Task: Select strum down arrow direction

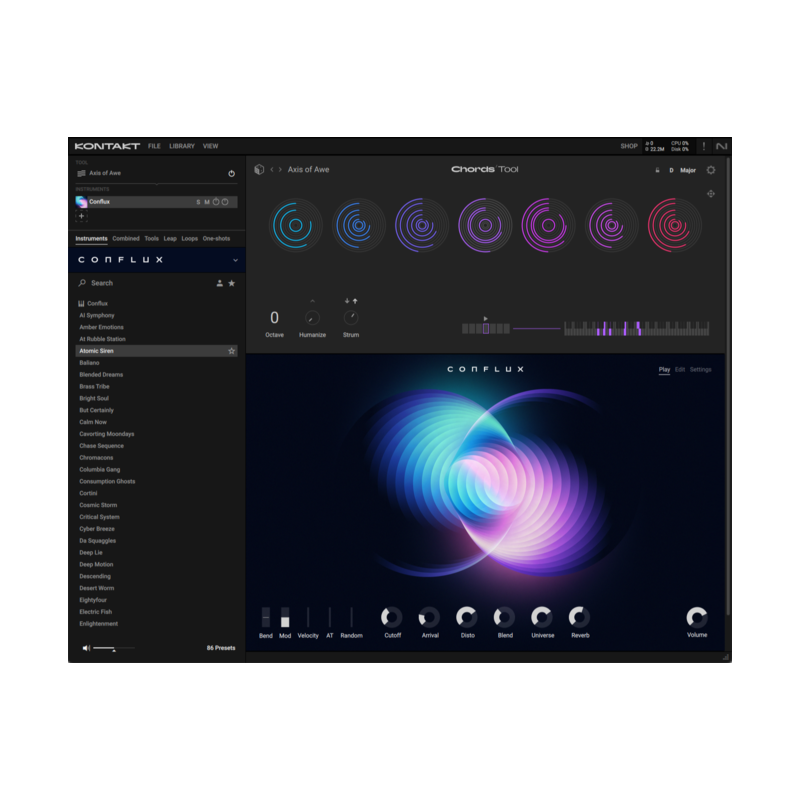Action: coord(347,301)
